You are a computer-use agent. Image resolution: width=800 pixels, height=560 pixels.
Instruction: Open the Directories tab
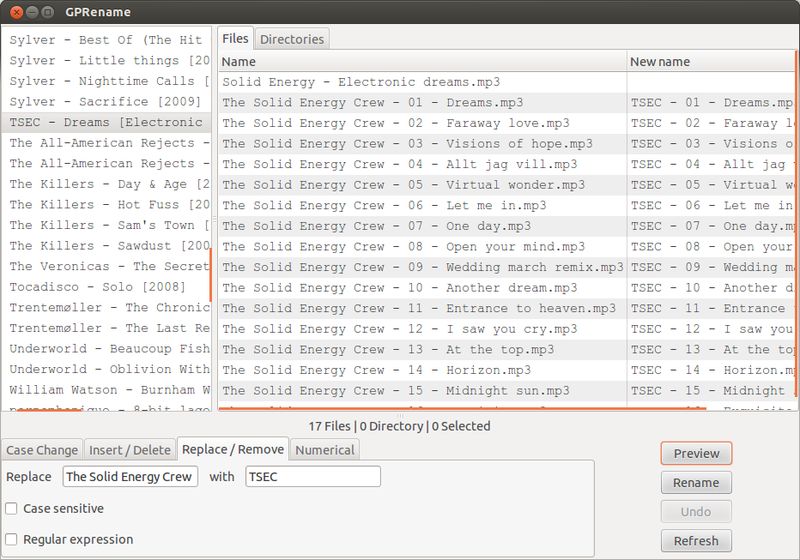292,39
